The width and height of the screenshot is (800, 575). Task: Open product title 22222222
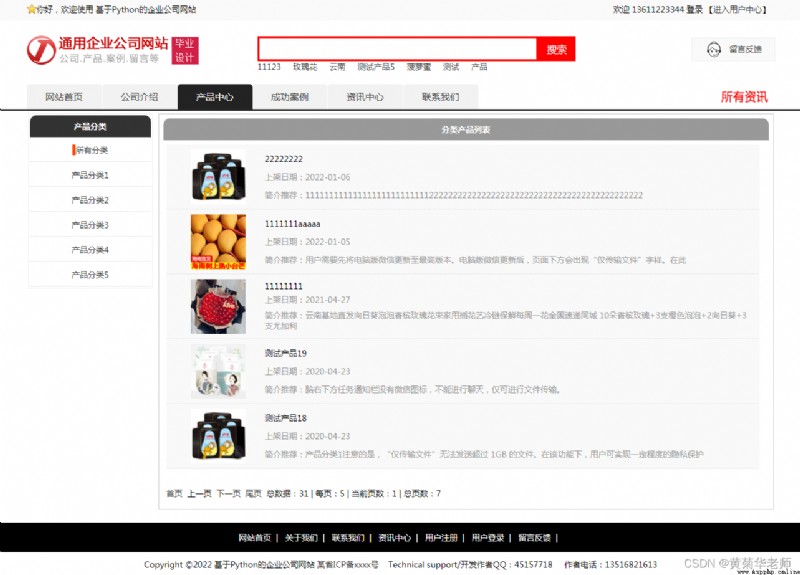tap(284, 159)
